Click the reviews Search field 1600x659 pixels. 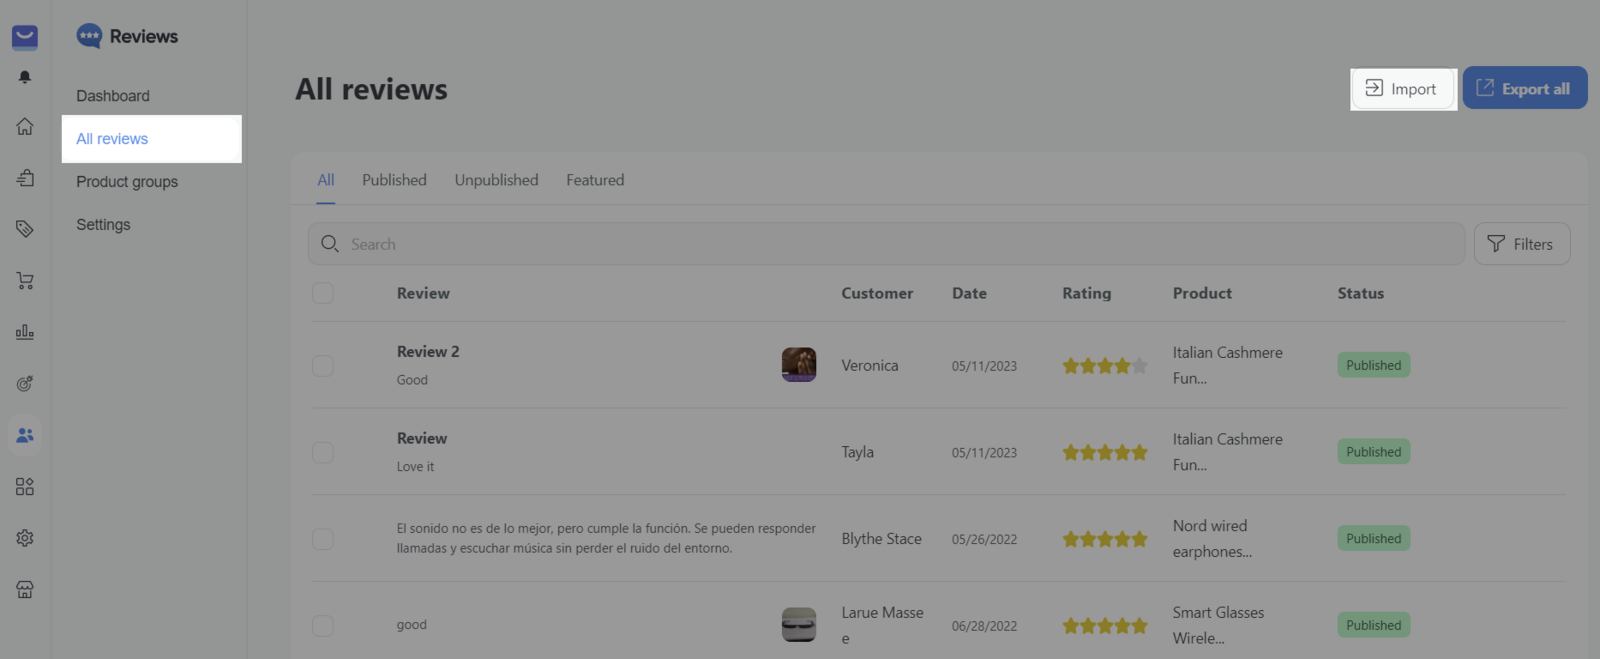(x=885, y=244)
